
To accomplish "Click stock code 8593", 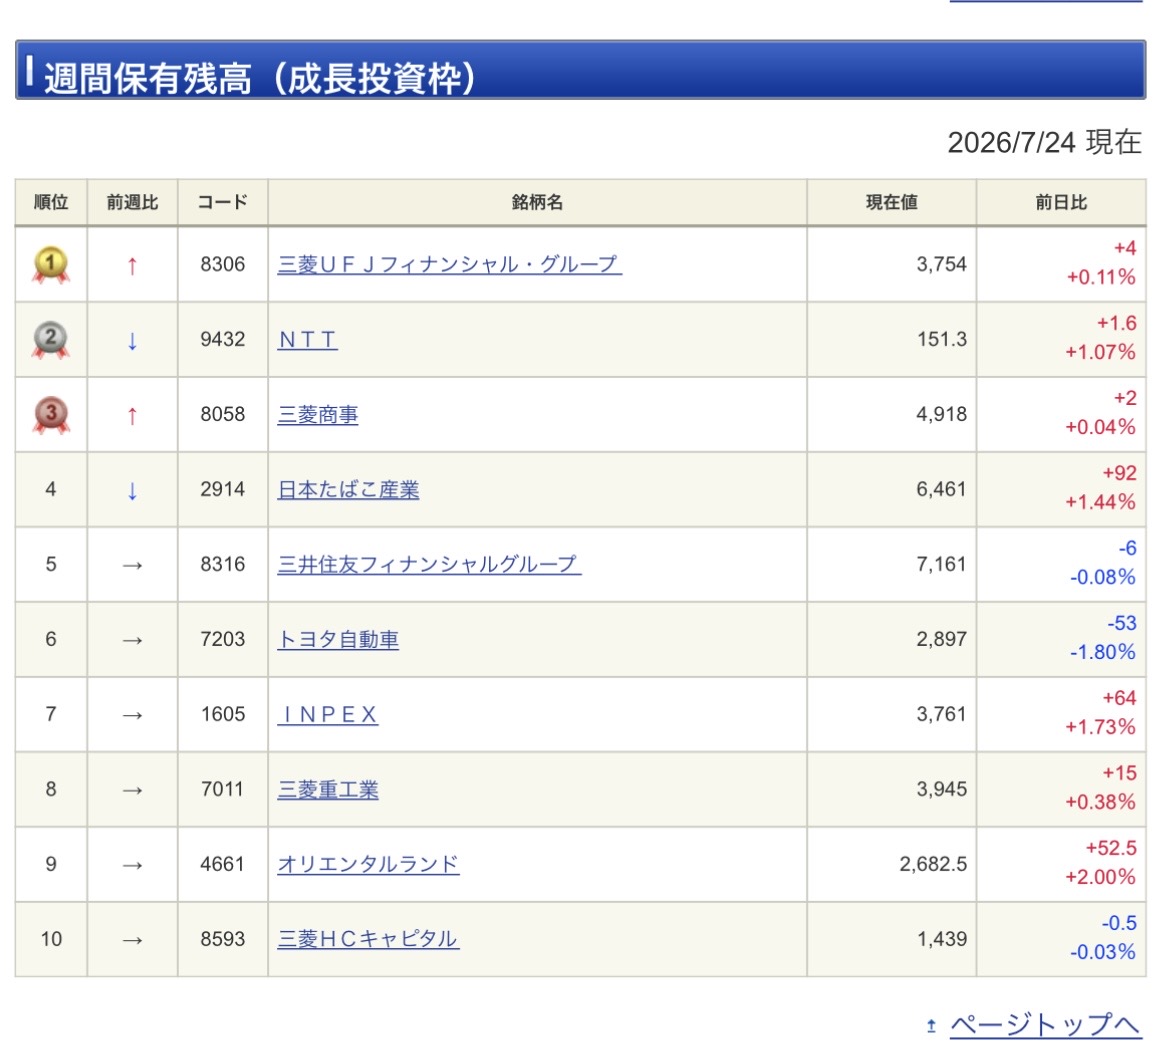I will click(222, 939).
